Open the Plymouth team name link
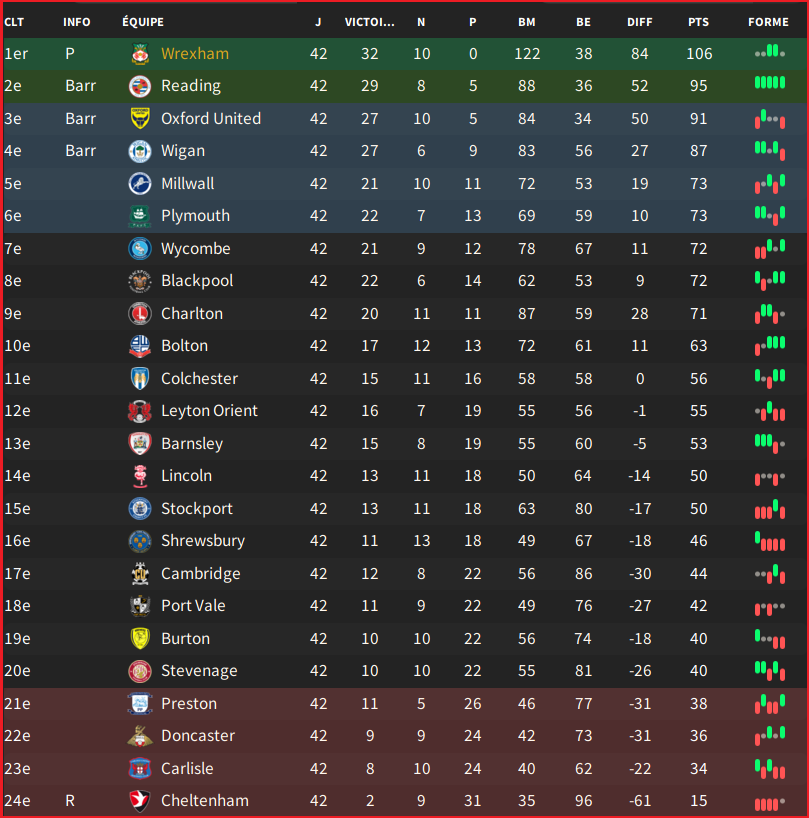The width and height of the screenshot is (809, 818). pos(195,216)
